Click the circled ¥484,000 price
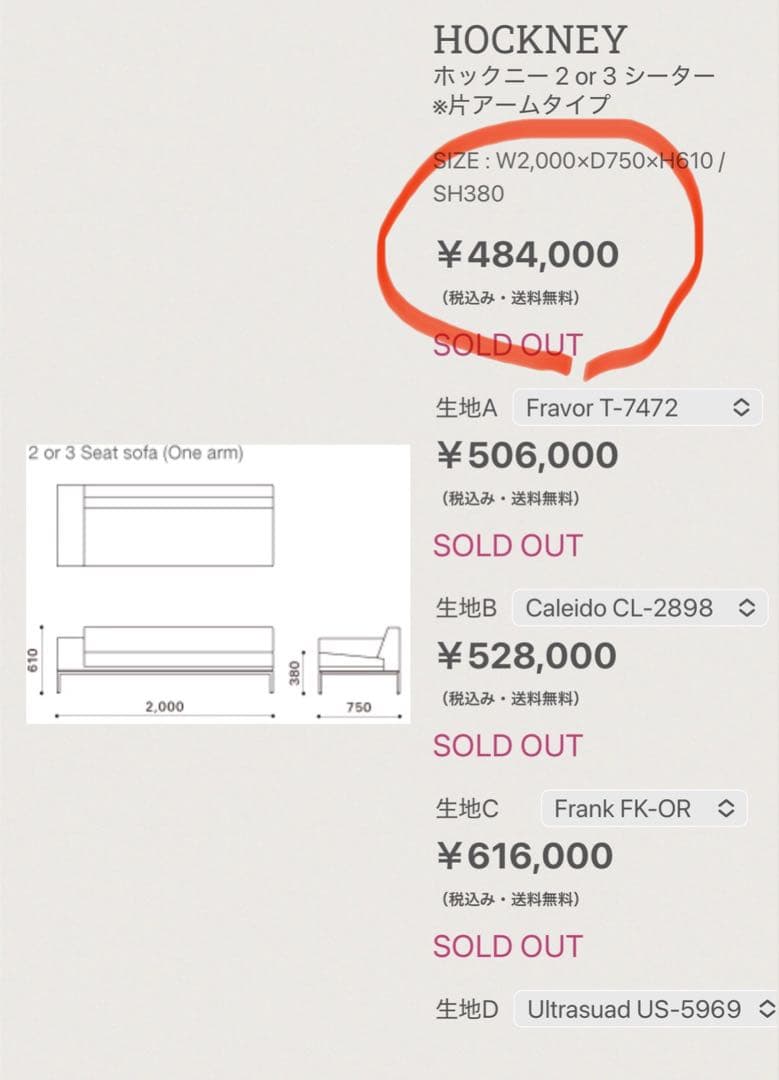Viewport: 779px width, 1080px height. [x=527, y=255]
